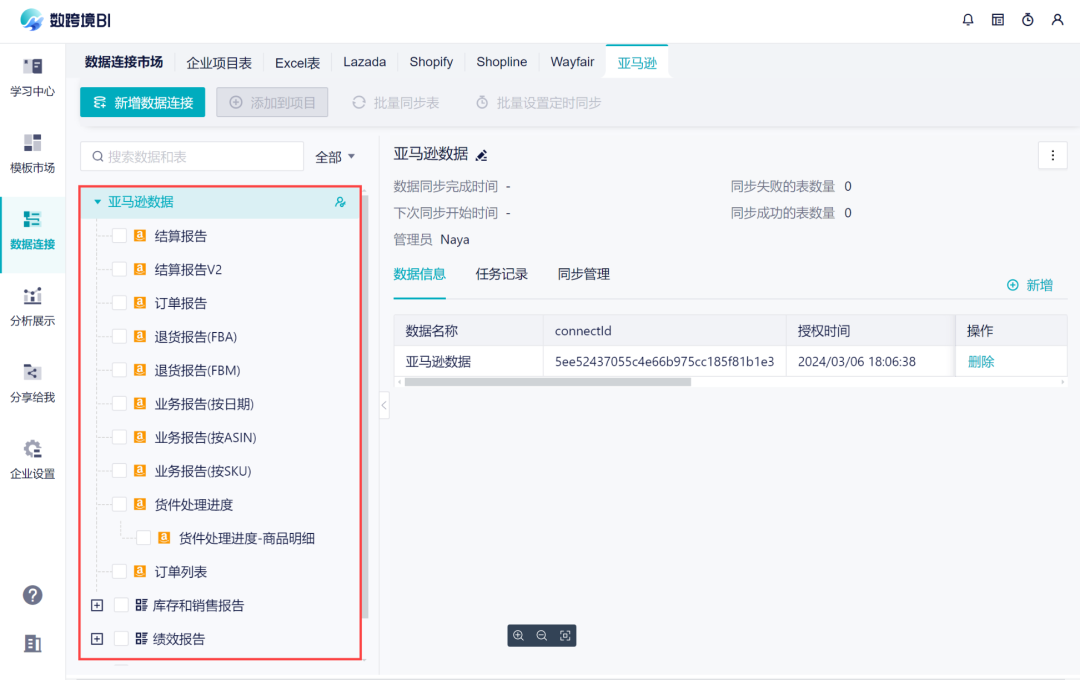The height and width of the screenshot is (680, 1080).
Task: Collapse the left panel with the arrow handle
Action: coord(384,405)
